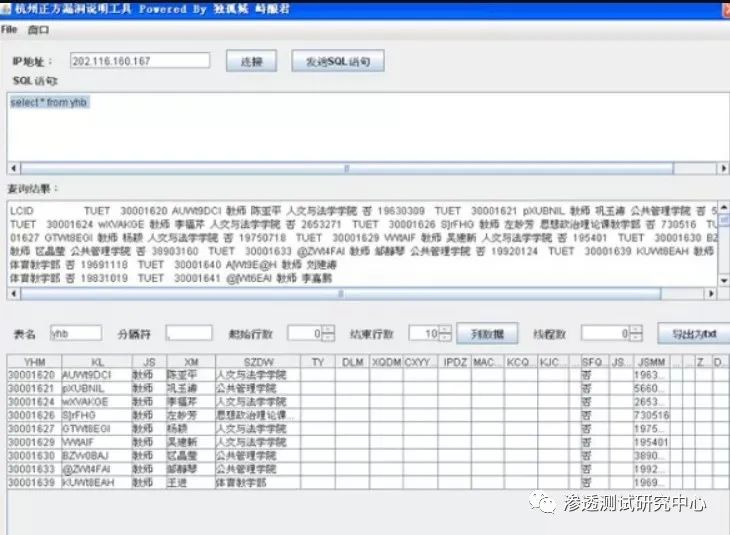Select the KL cell KUWt8EAH
This screenshot has height=535, width=730.
[x=97, y=482]
